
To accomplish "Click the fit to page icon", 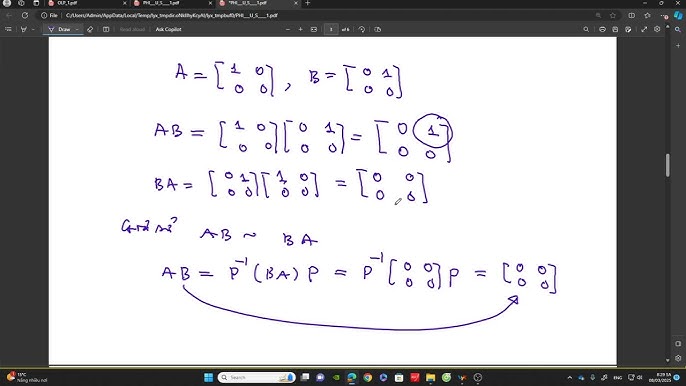I will point(314,29).
